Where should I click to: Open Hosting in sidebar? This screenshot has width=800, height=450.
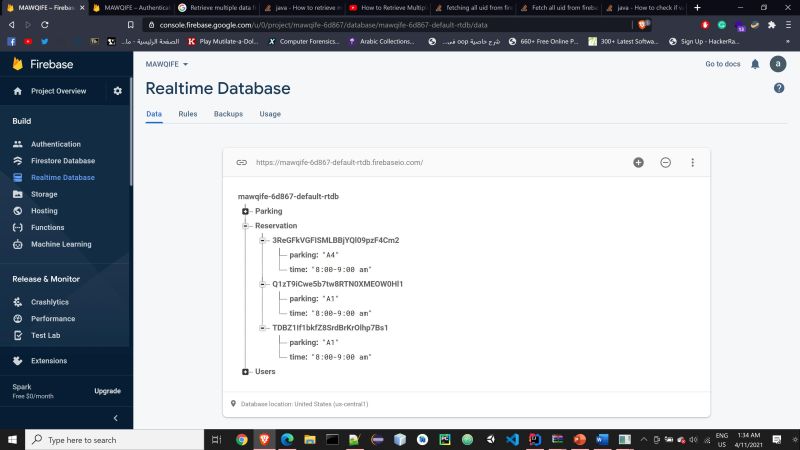[x=44, y=211]
